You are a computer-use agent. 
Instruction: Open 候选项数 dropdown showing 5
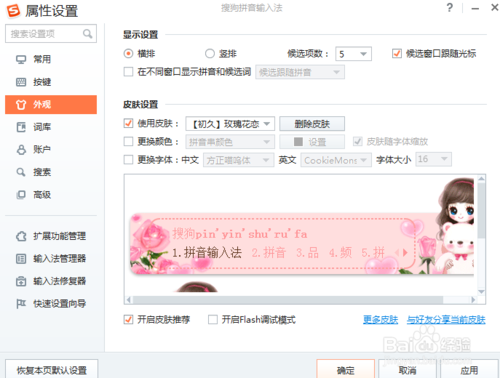pos(353,54)
